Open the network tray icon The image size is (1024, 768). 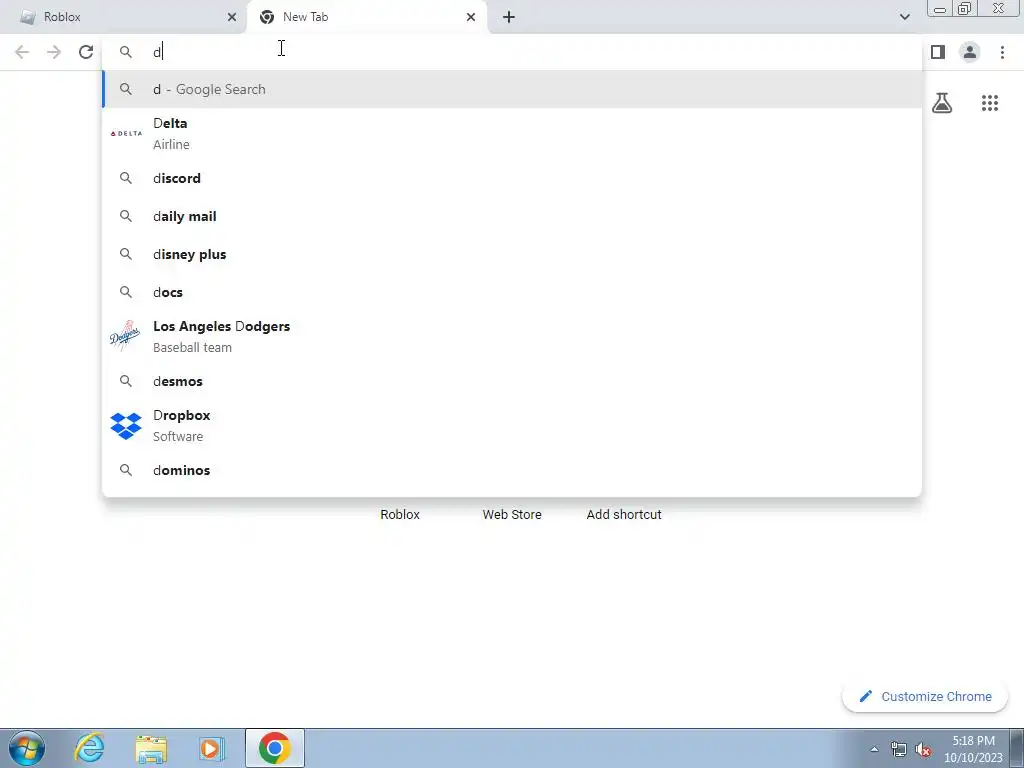coord(899,750)
